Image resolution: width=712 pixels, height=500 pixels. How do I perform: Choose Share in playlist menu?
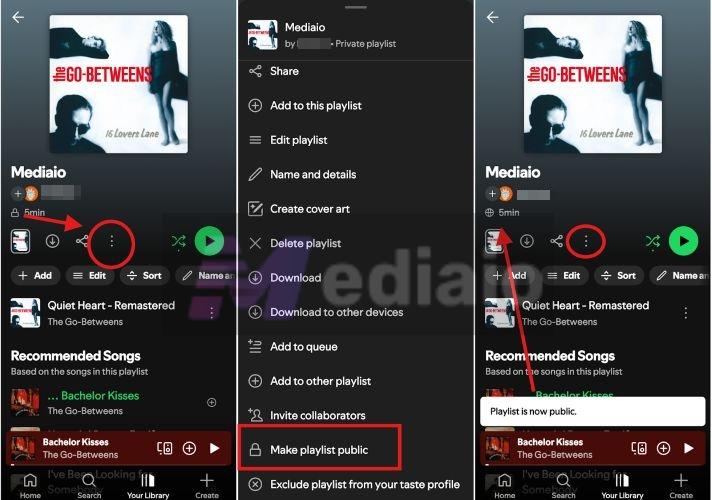coord(356,71)
